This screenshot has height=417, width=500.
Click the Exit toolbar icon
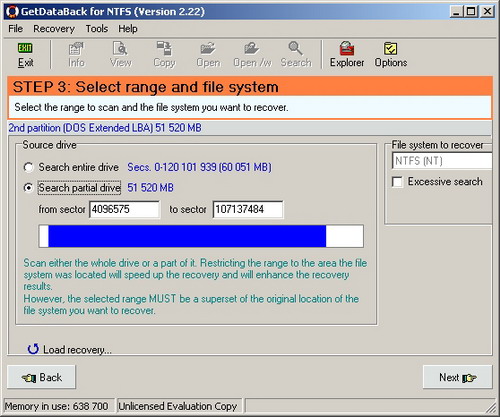click(25, 55)
